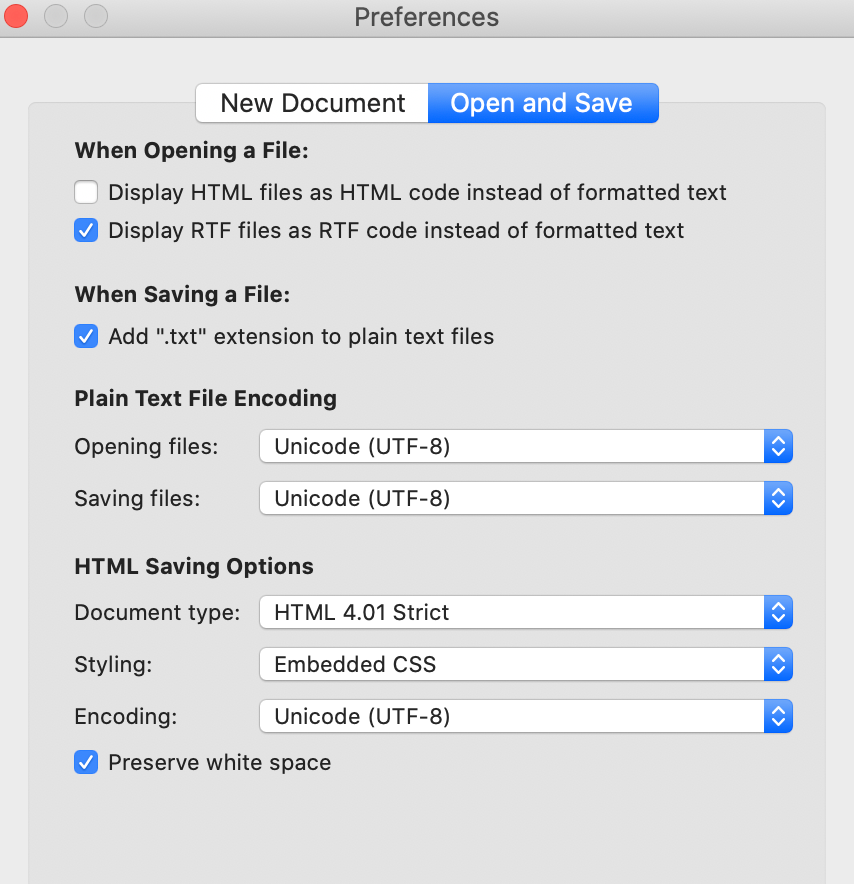Image resolution: width=854 pixels, height=884 pixels.
Task: Minimize the Preferences window
Action: click(56, 17)
